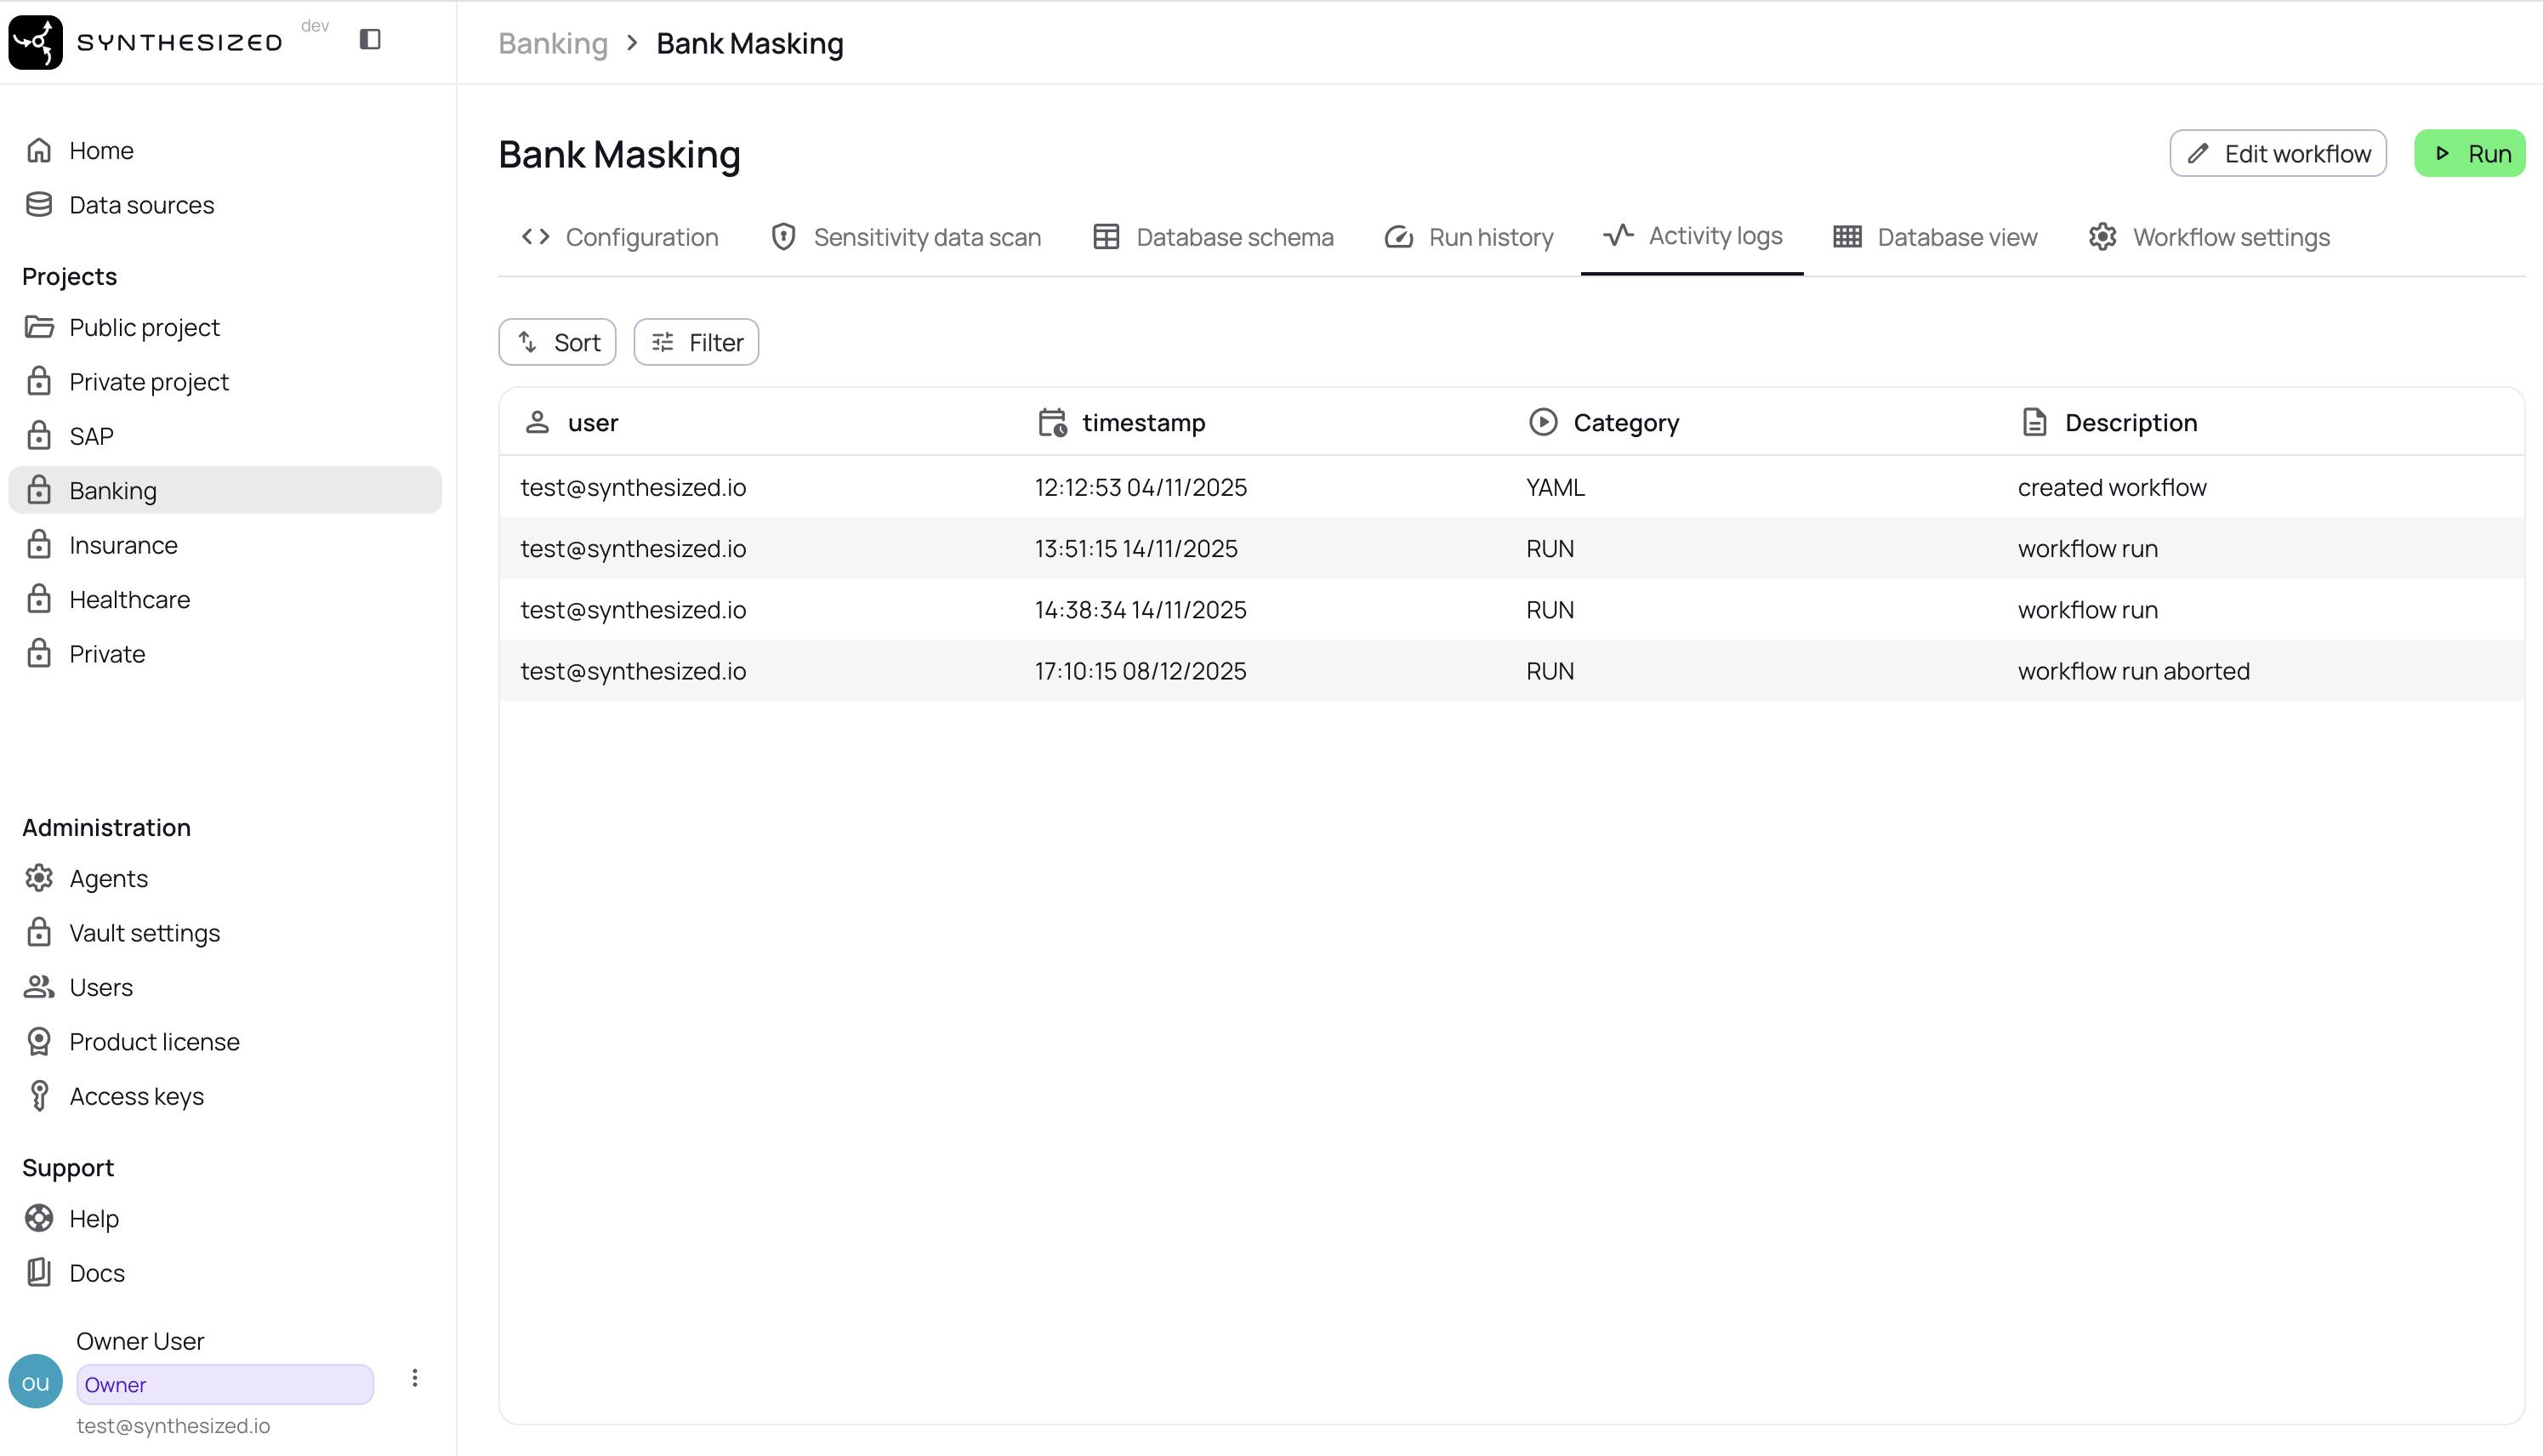This screenshot has width=2543, height=1456.
Task: Click the timestamp column header
Action: tap(1143, 423)
